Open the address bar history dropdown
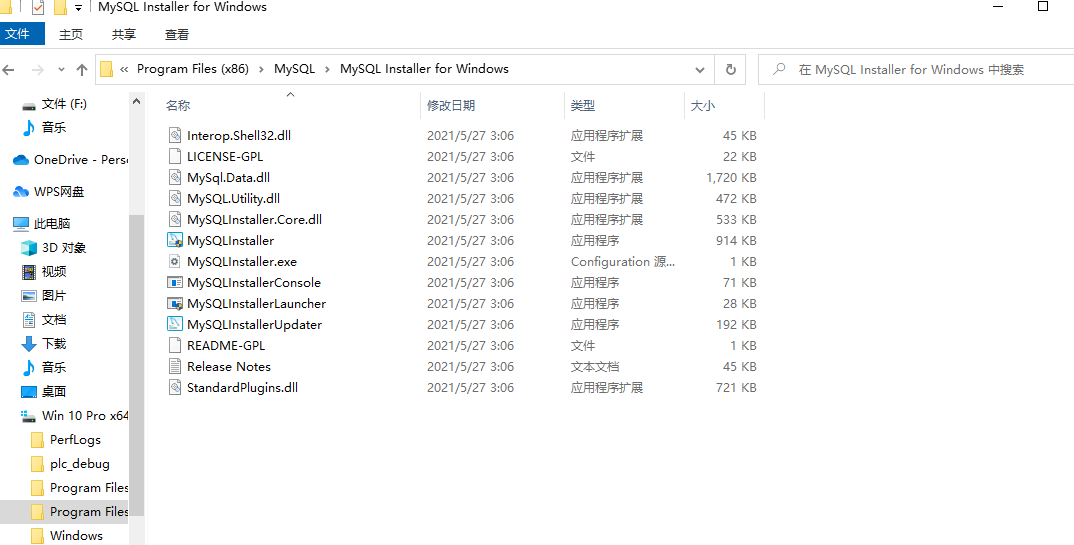1074x545 pixels. pyautogui.click(x=699, y=69)
